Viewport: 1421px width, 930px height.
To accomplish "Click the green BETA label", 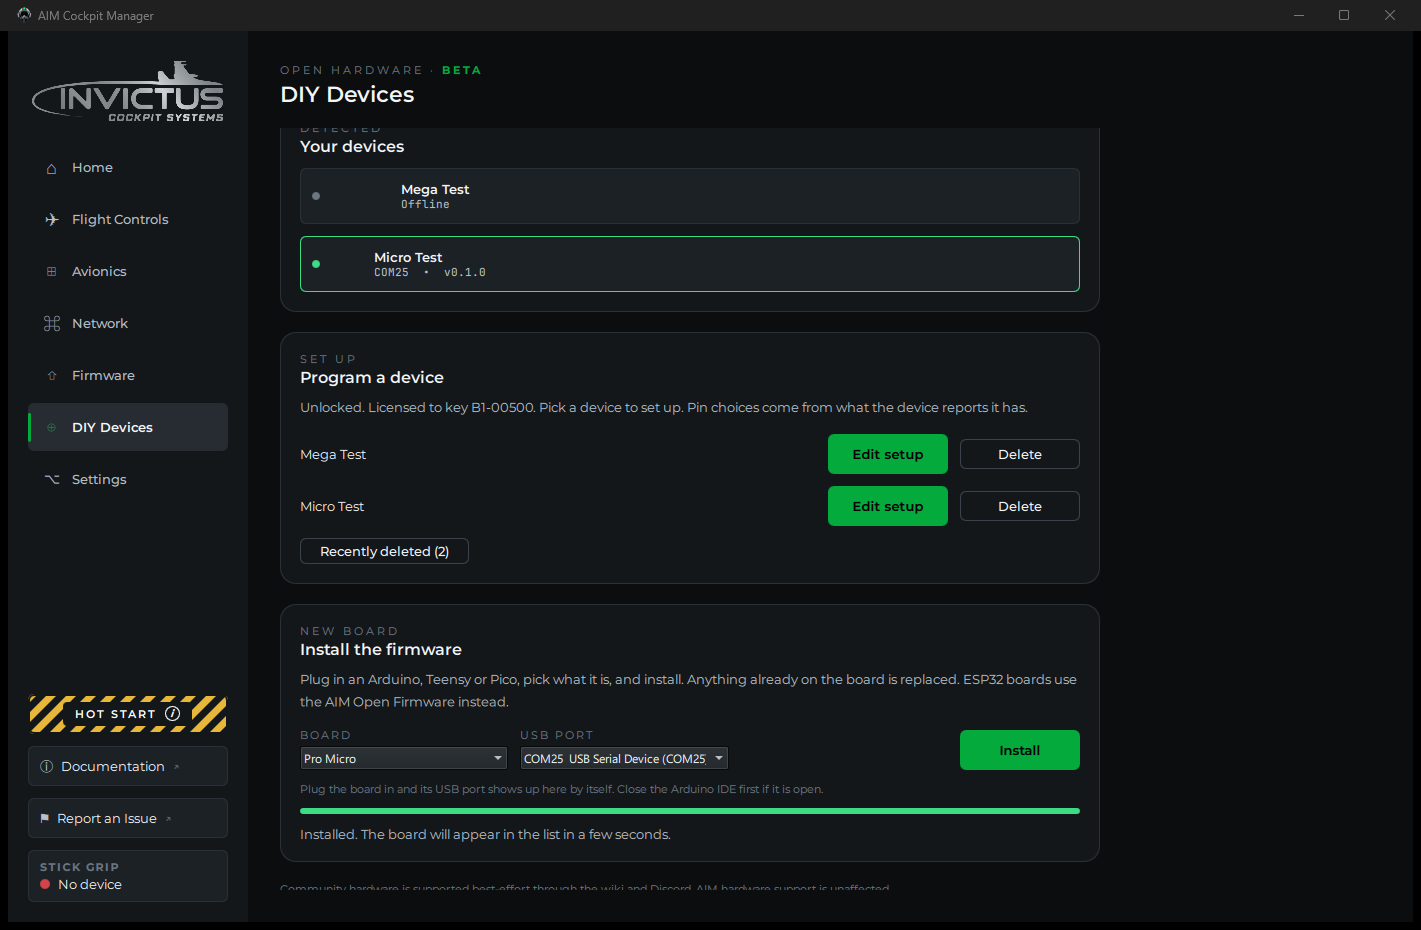I will [x=462, y=70].
